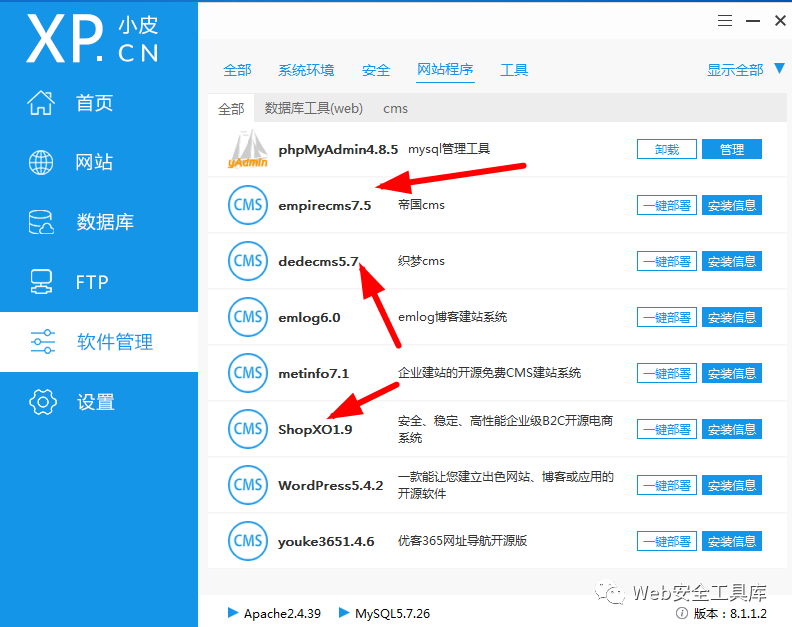
Task: Click 安装信息 for youke3651.4.6
Action: point(732,542)
